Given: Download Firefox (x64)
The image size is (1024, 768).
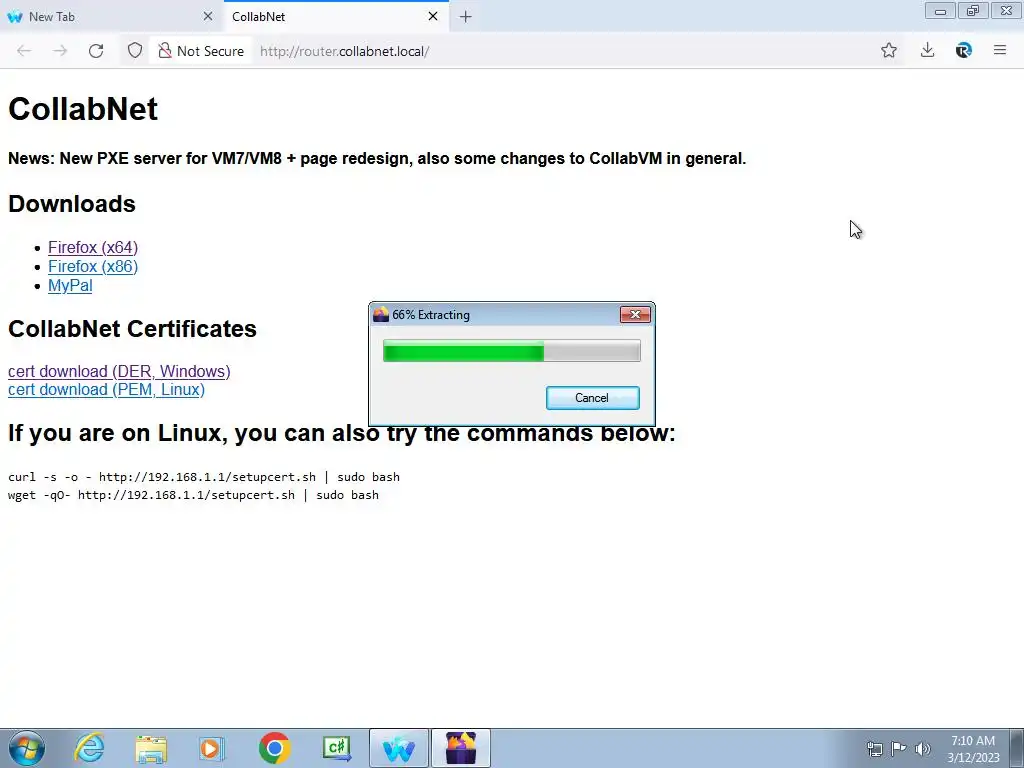Looking at the screenshot, I should (x=93, y=248).
